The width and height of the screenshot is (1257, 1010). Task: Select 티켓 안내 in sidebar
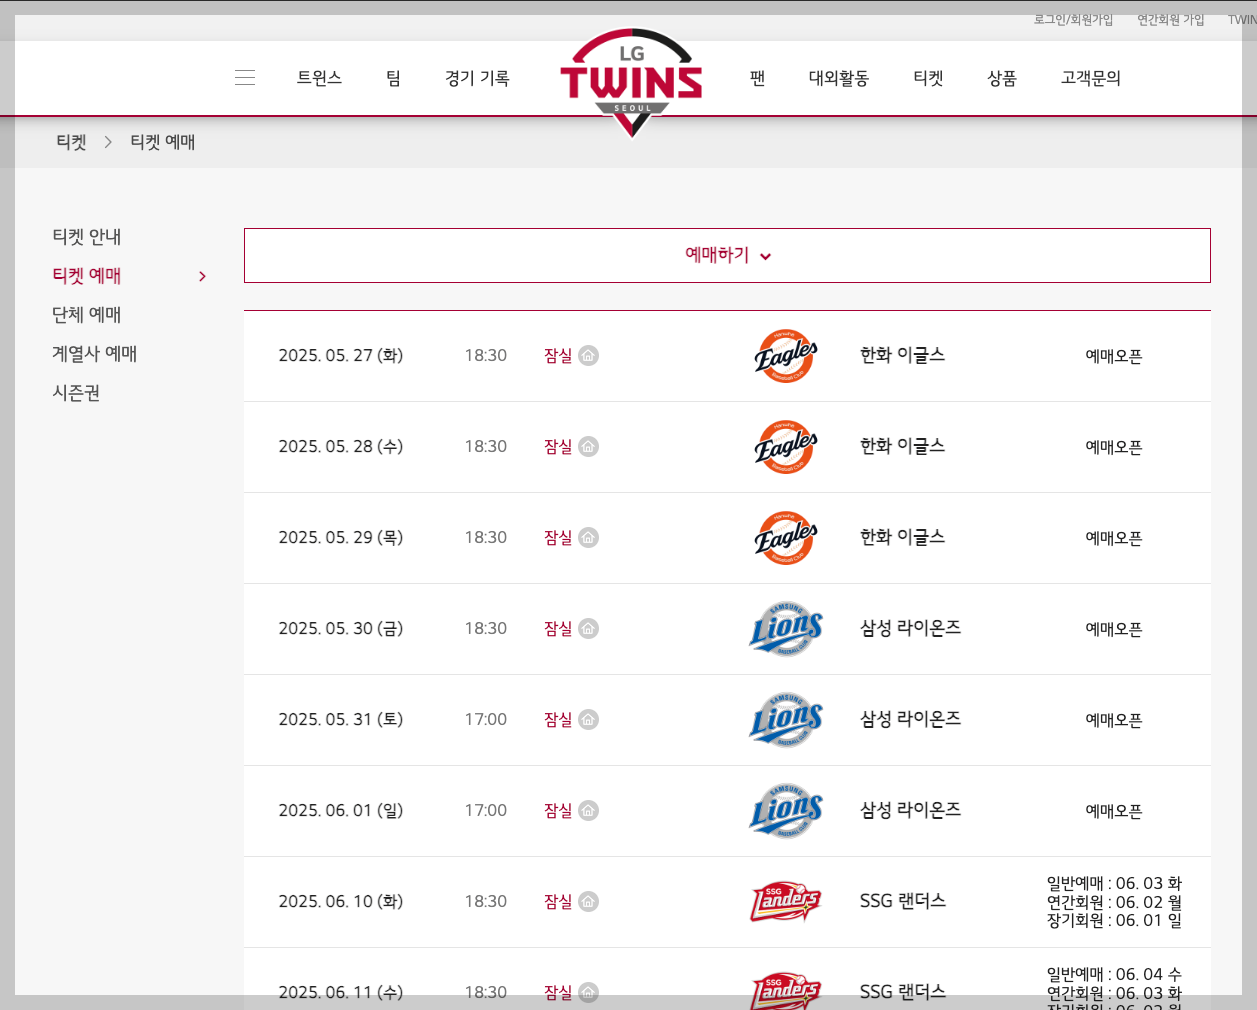pos(87,237)
